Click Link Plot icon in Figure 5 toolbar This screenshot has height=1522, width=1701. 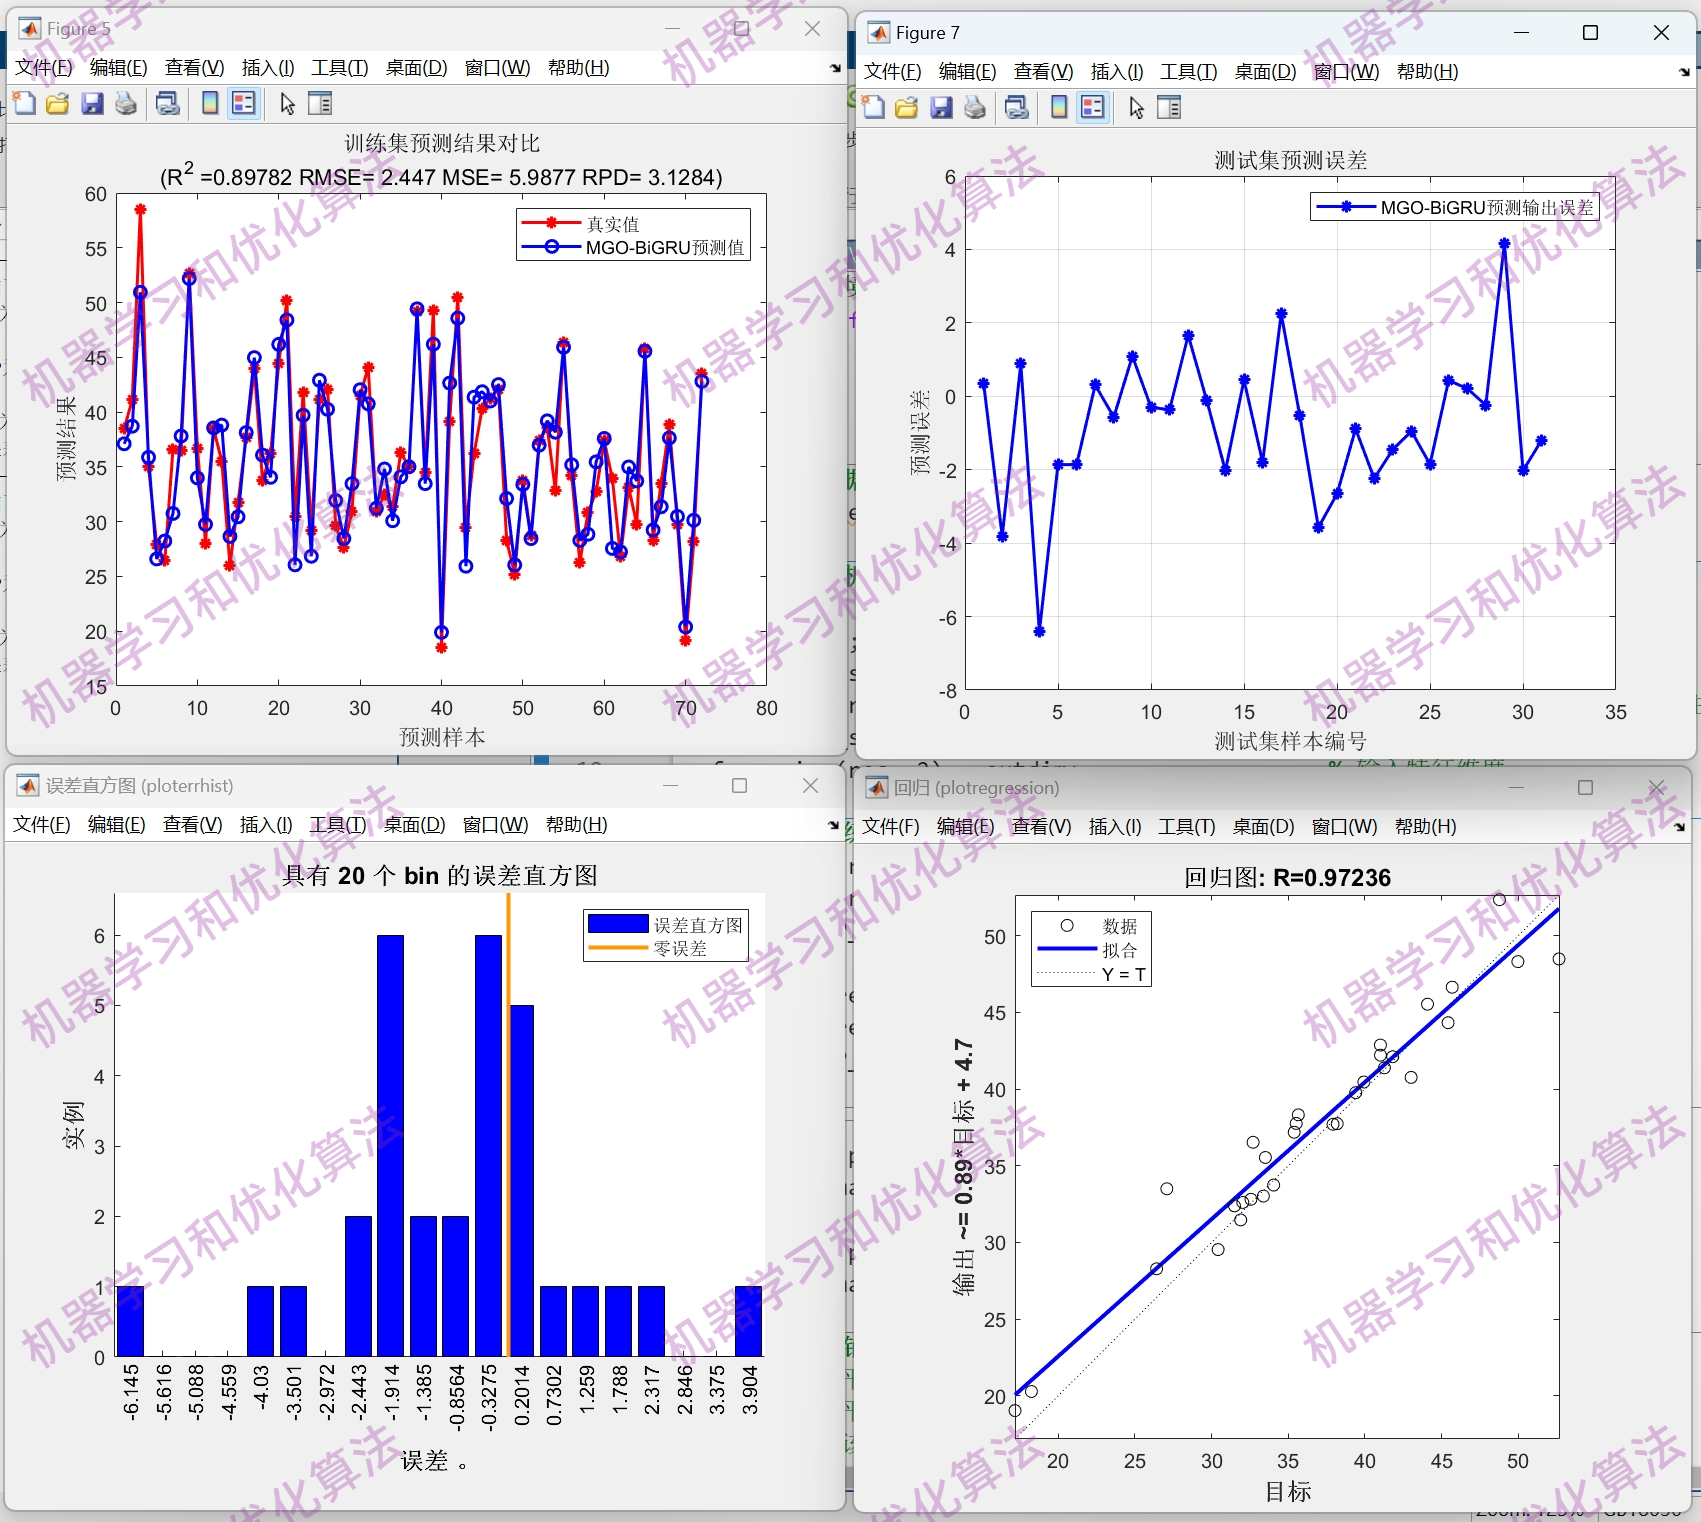(x=168, y=103)
